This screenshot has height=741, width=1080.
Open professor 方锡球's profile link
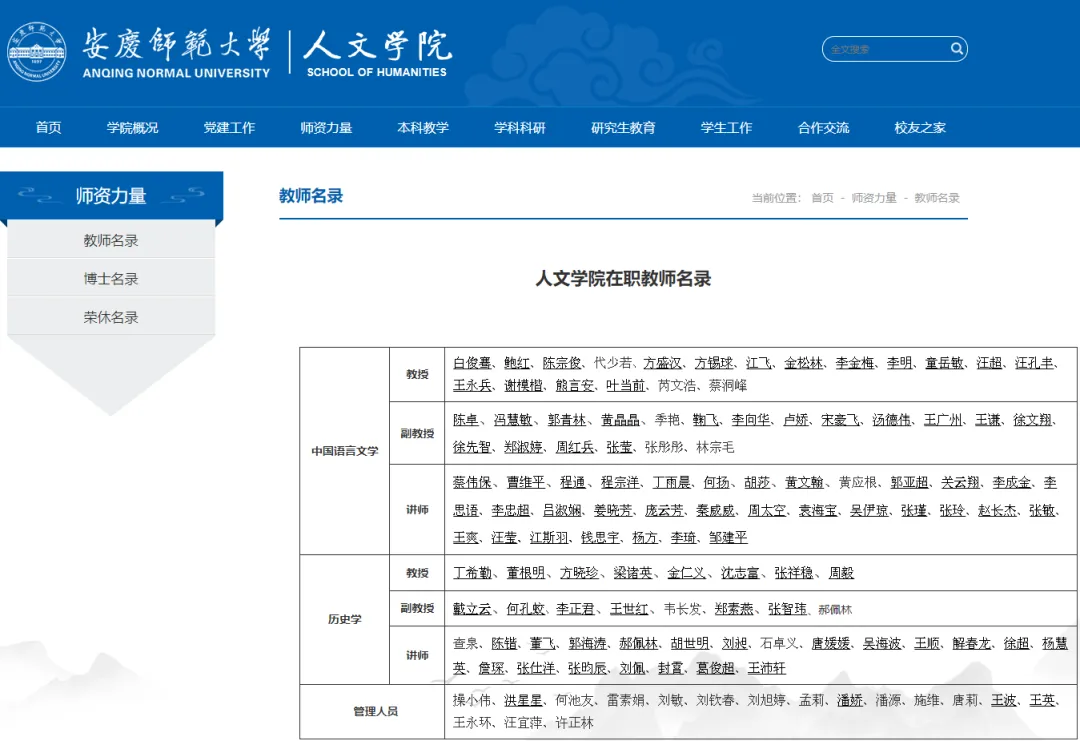coord(714,363)
